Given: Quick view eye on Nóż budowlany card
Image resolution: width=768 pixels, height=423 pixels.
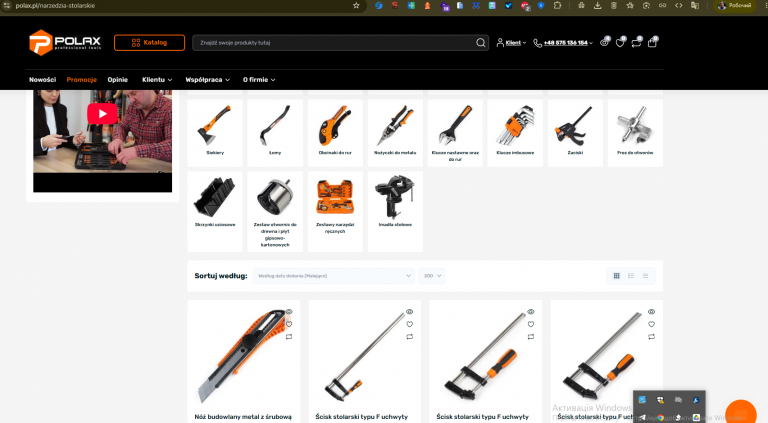Looking at the screenshot, I should coord(289,312).
